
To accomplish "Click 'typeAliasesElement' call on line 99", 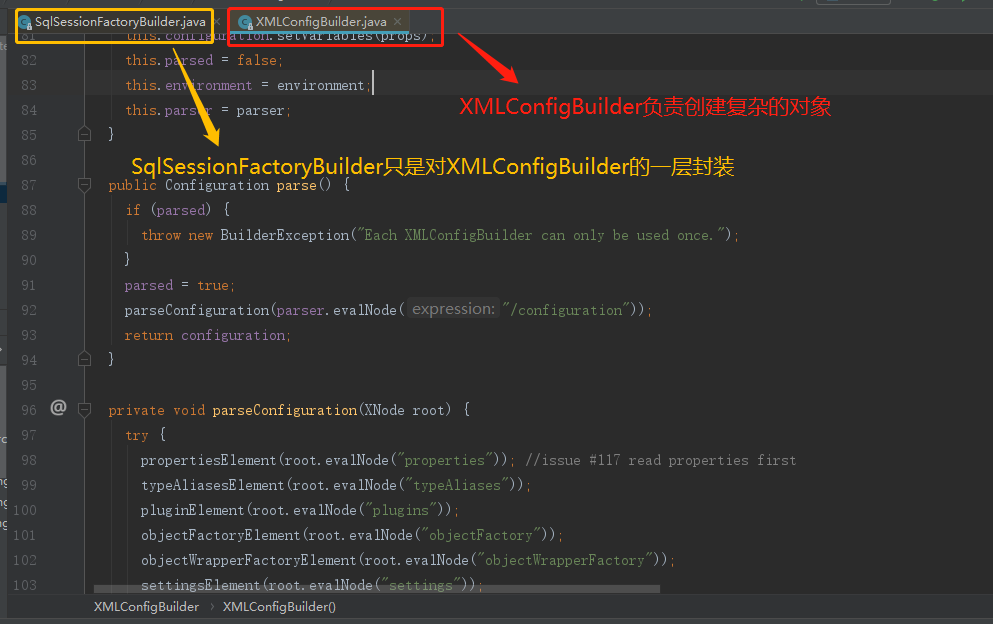I will pyautogui.click(x=212, y=485).
